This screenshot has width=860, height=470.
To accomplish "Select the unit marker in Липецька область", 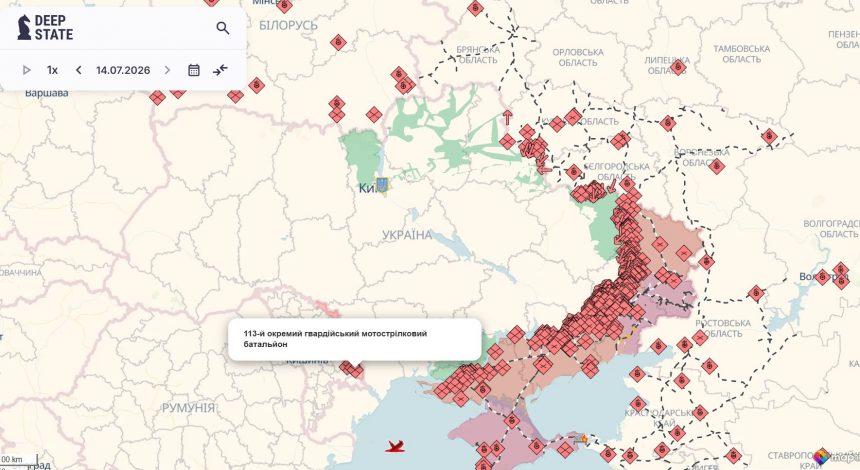I will [678, 67].
